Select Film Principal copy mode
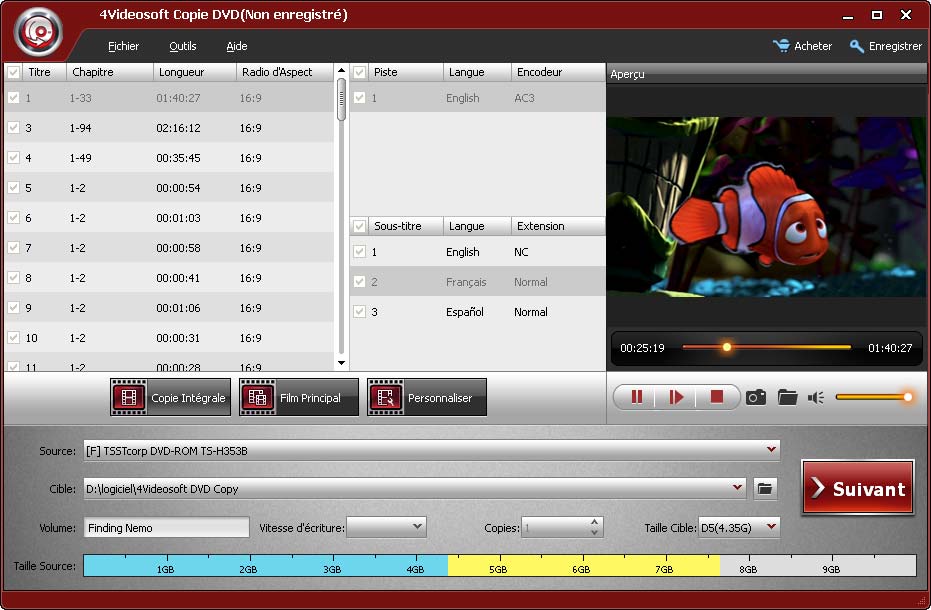The width and height of the screenshot is (931, 610). [298, 398]
